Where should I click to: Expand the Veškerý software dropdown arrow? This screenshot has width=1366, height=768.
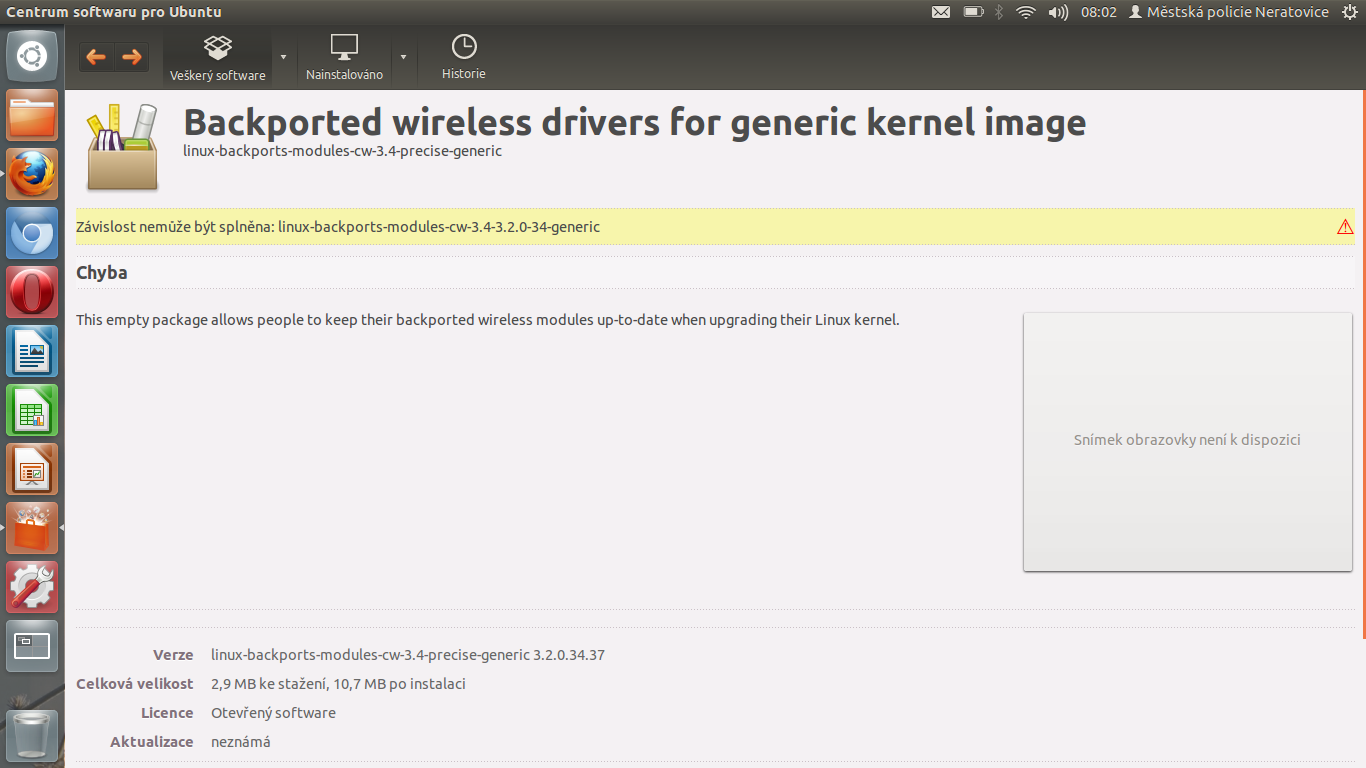pyautogui.click(x=284, y=57)
